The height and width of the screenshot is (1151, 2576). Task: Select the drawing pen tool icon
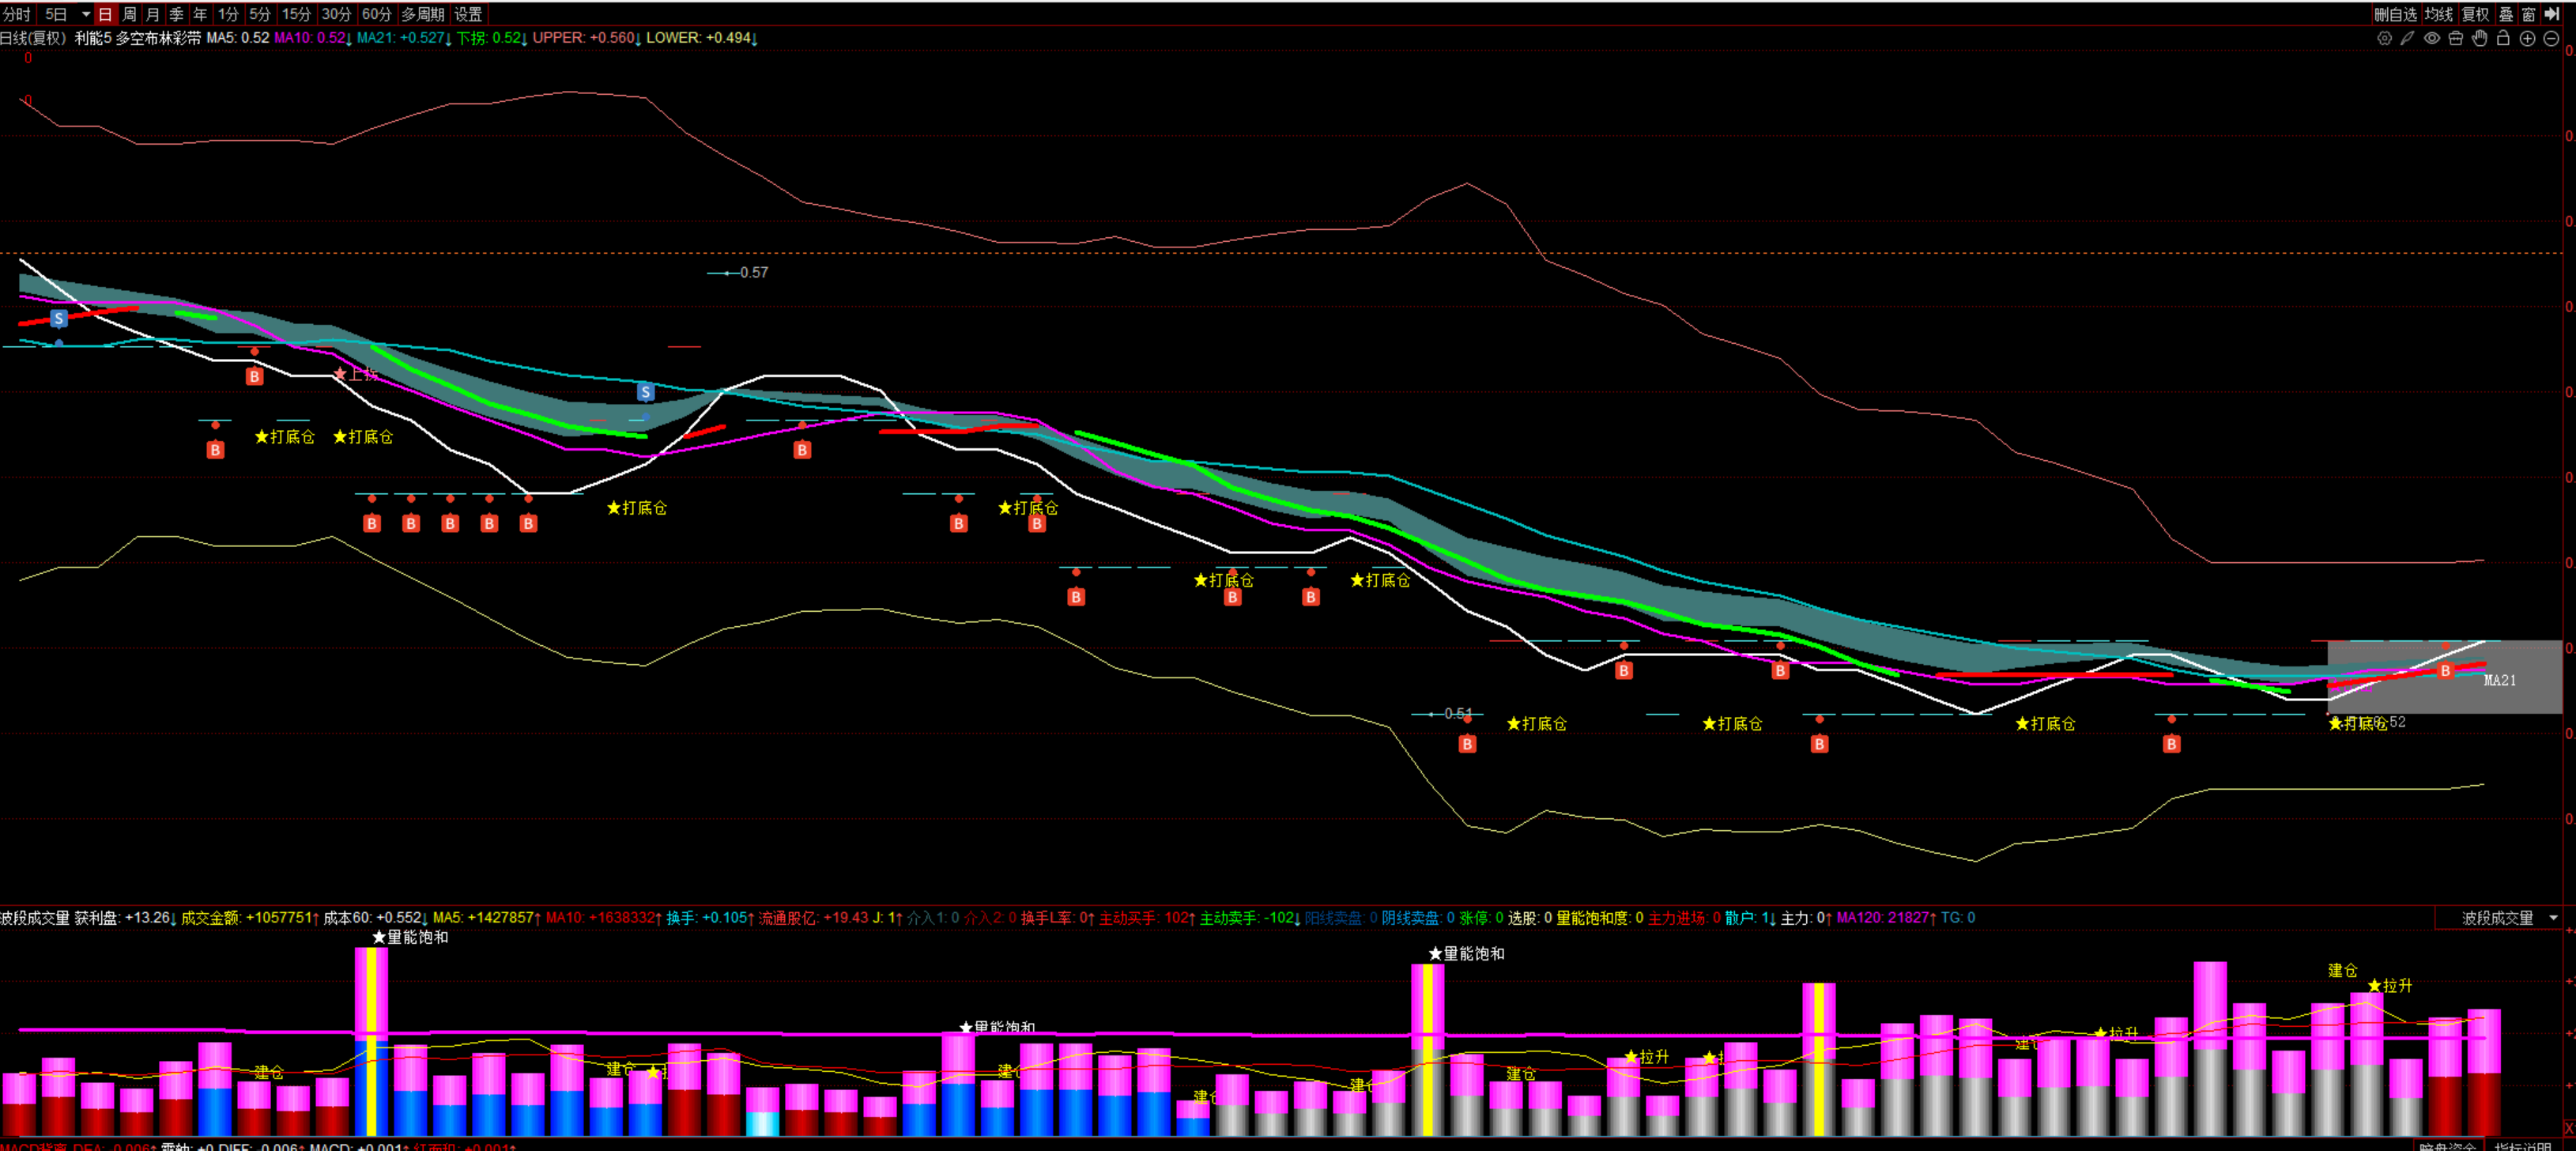click(x=2408, y=38)
